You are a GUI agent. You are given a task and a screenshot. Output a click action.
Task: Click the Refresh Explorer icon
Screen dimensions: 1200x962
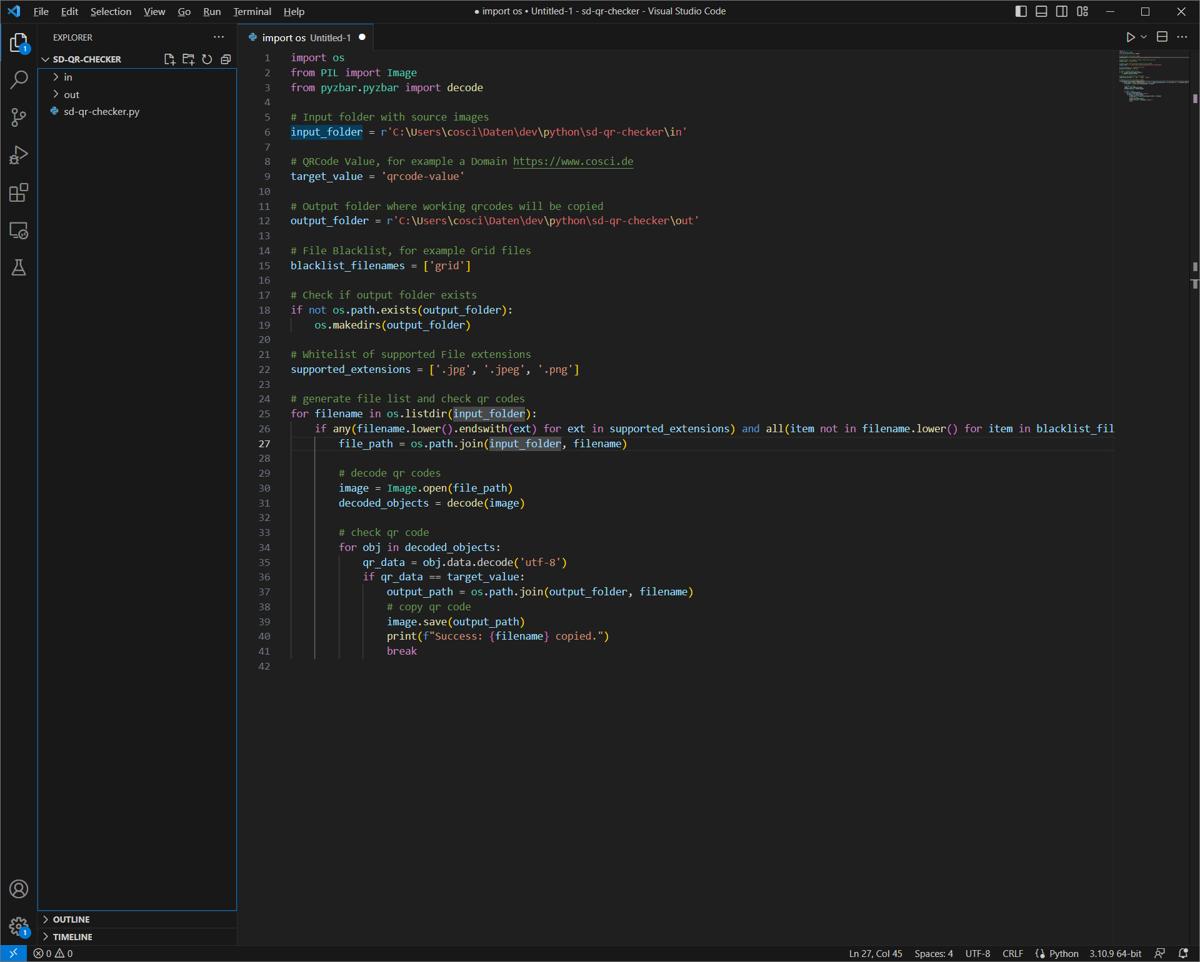[x=207, y=59]
